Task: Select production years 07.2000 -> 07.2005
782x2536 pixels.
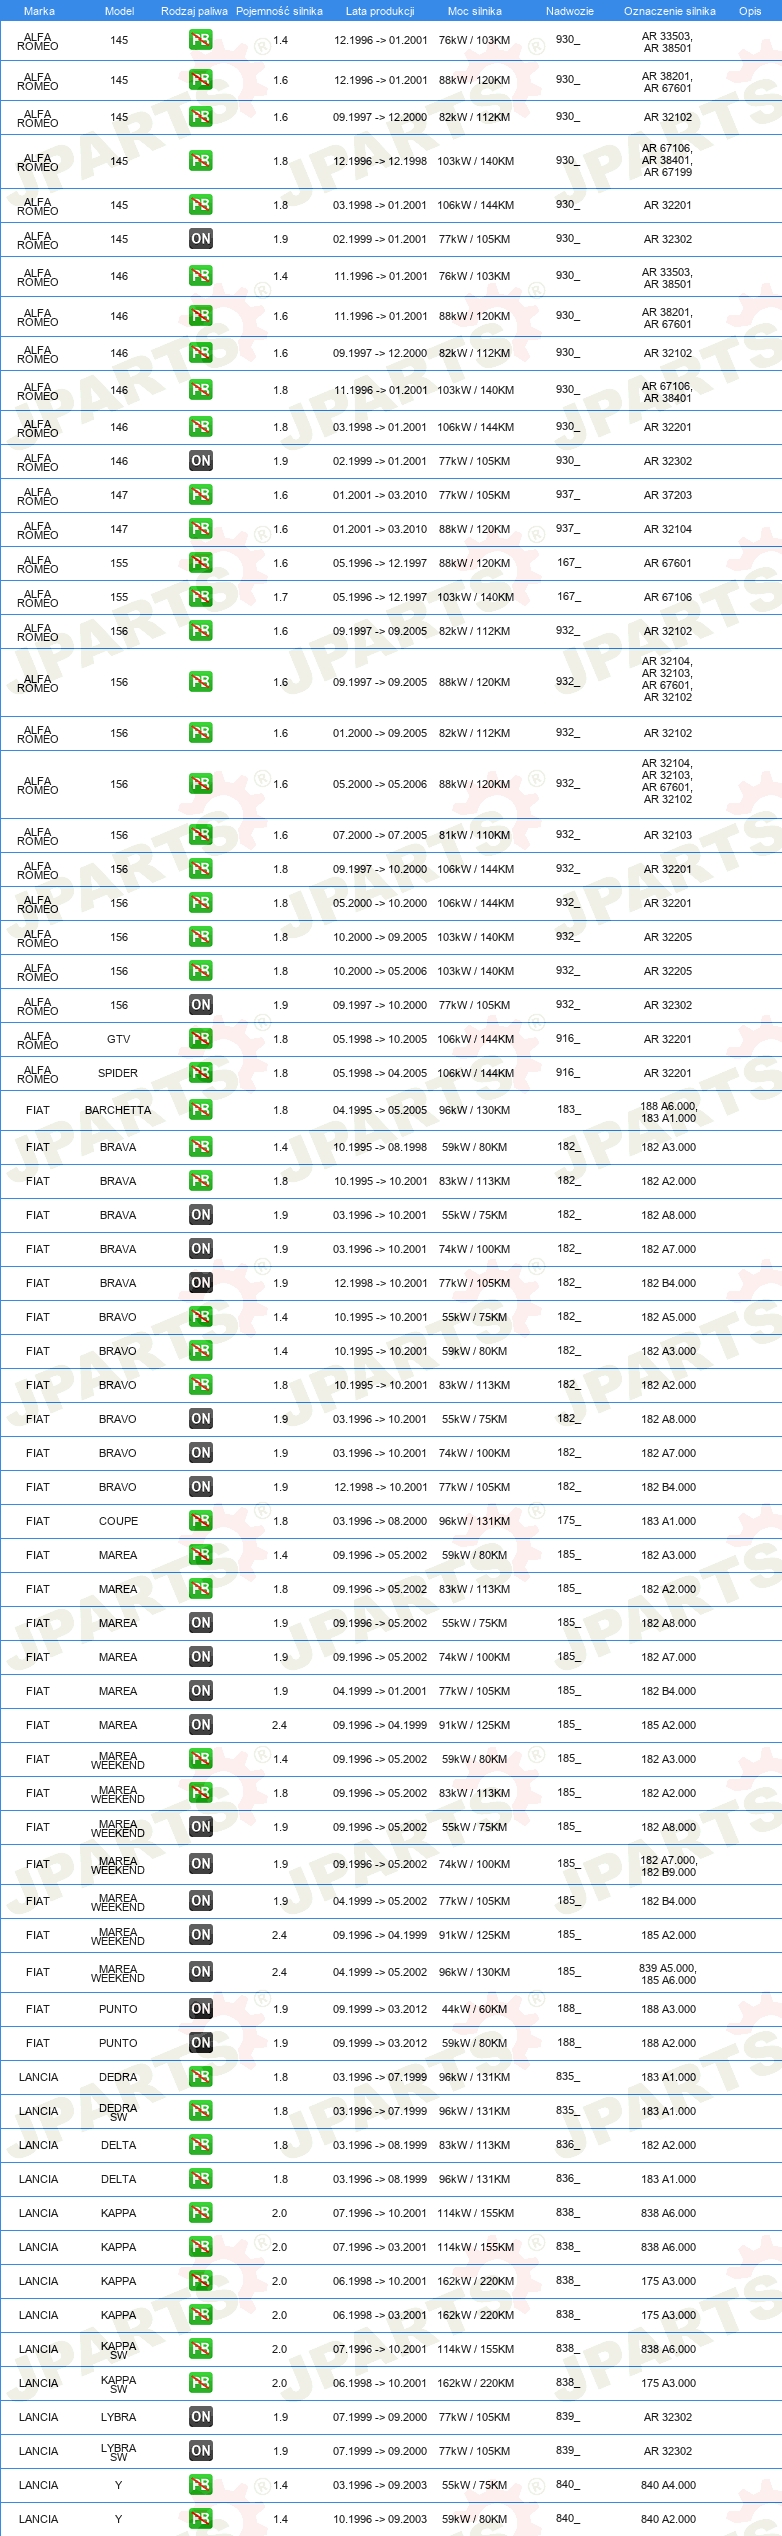Action: [380, 835]
